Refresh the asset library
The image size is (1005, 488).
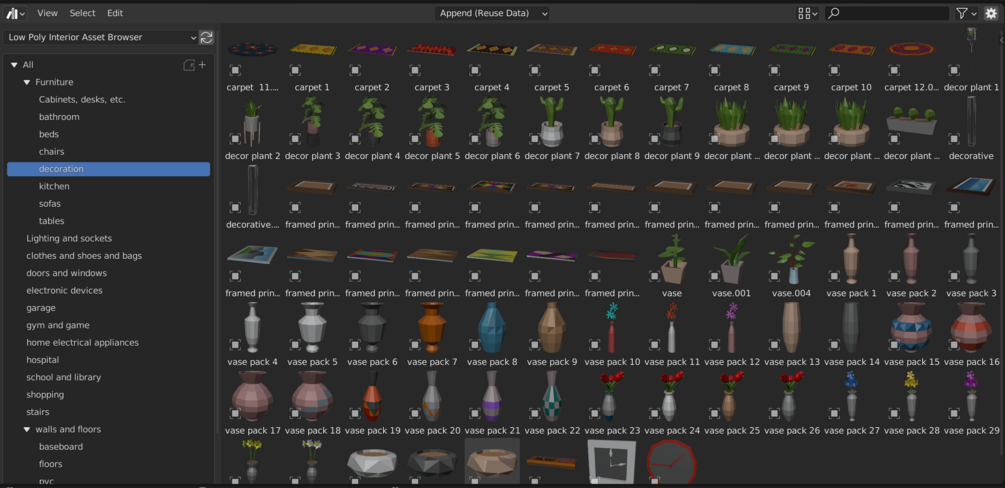(206, 37)
